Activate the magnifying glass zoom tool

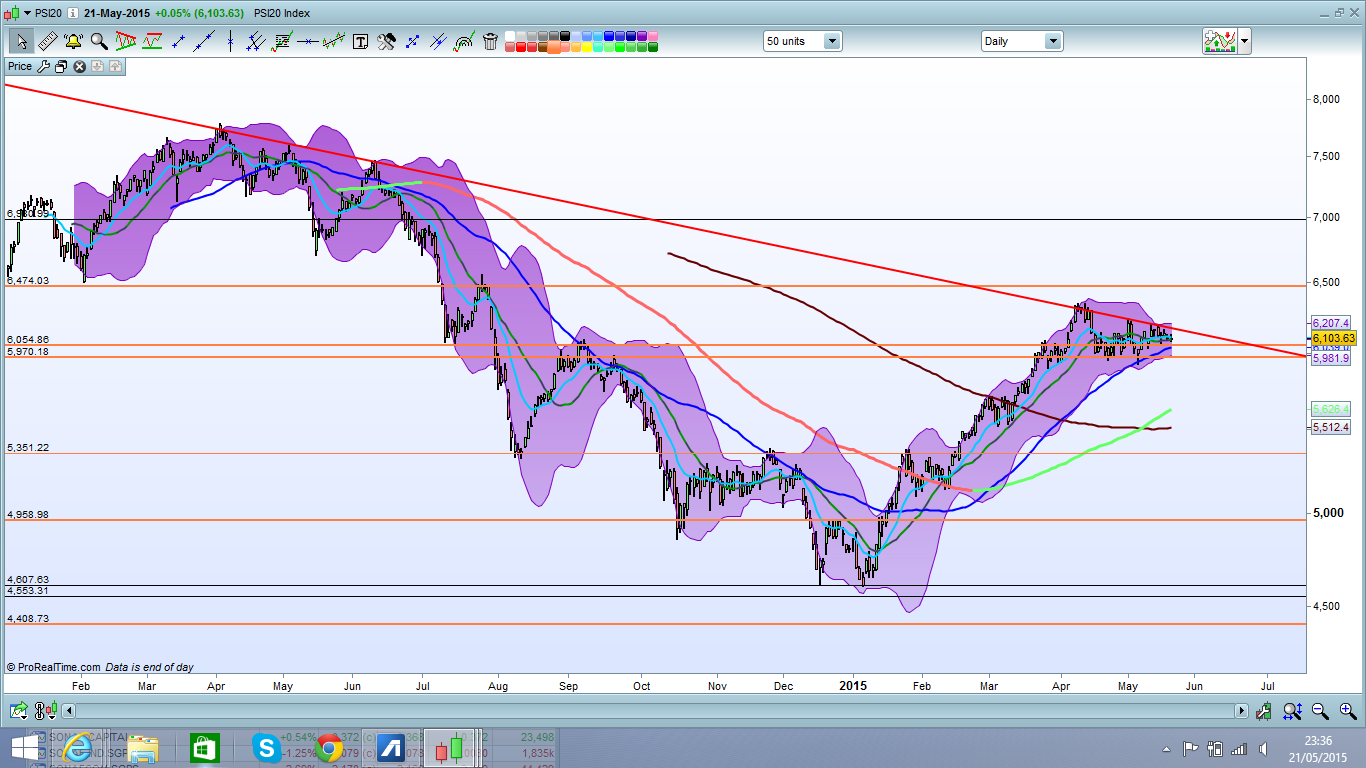coord(99,41)
